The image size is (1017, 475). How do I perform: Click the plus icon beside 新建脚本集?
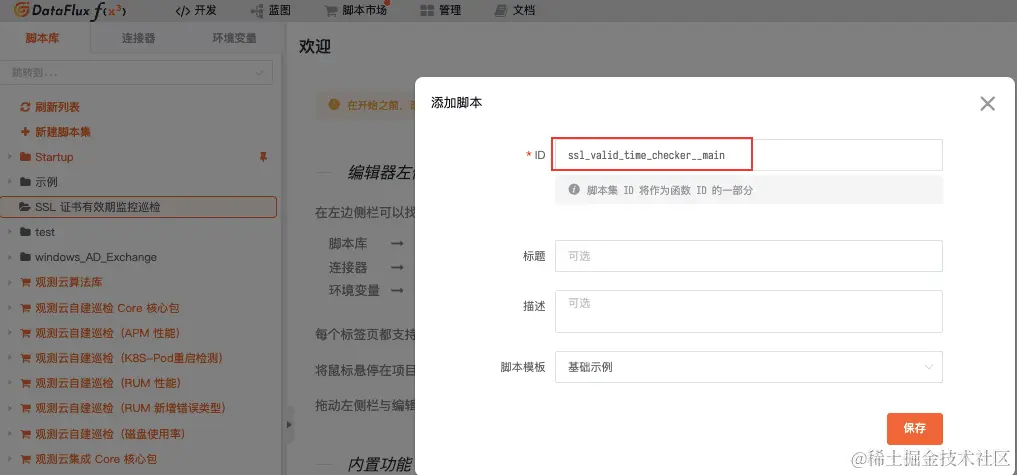(26, 132)
